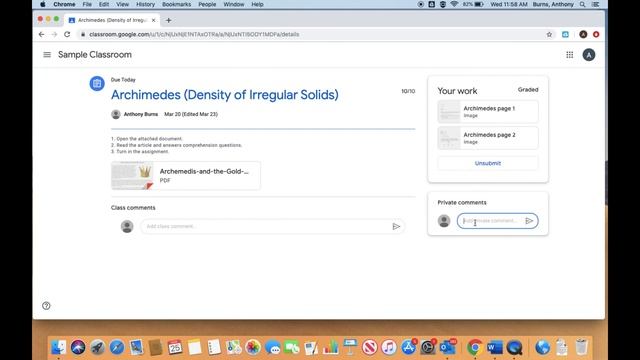640x360 pixels.
Task: Open the Chrome profile avatar
Action: 583,34
